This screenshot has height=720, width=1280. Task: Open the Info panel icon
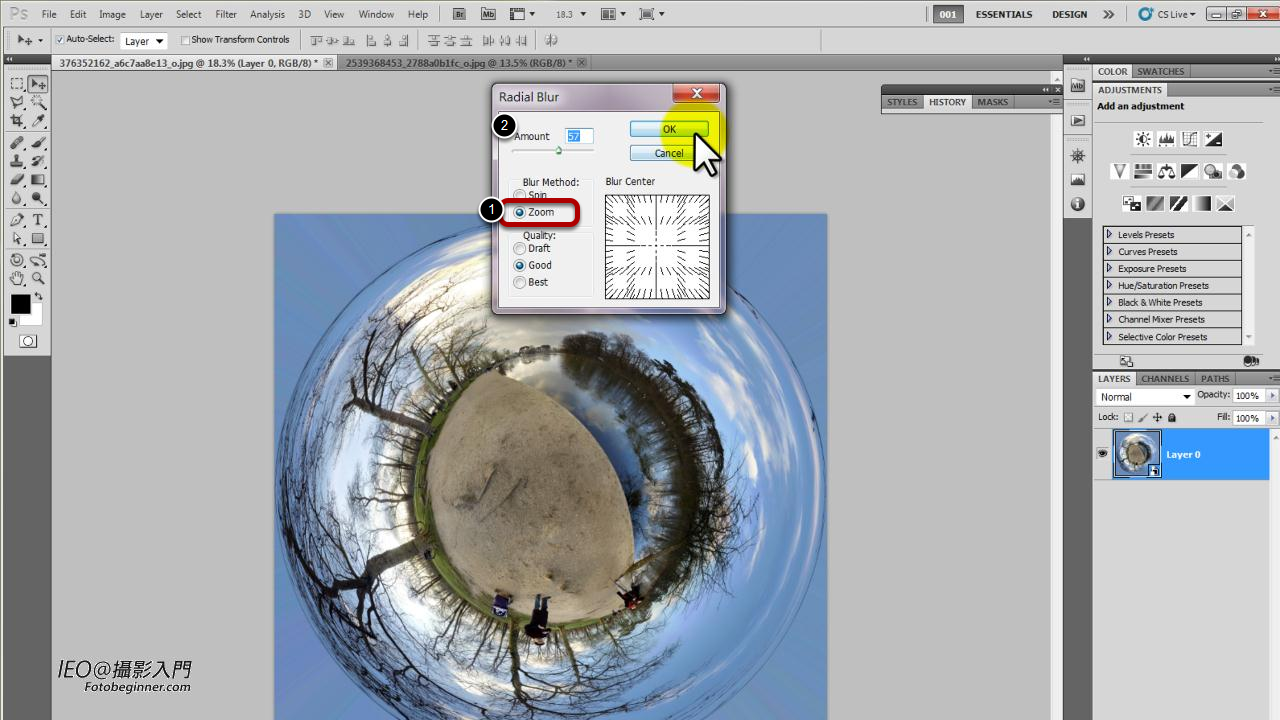click(x=1077, y=204)
